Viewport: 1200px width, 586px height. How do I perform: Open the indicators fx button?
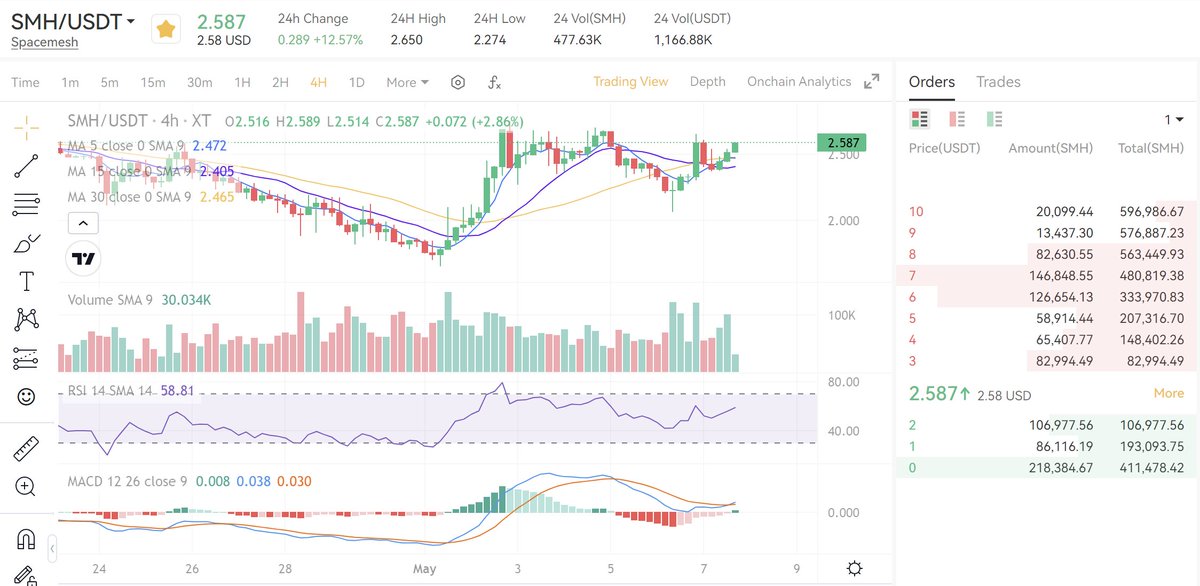point(494,82)
